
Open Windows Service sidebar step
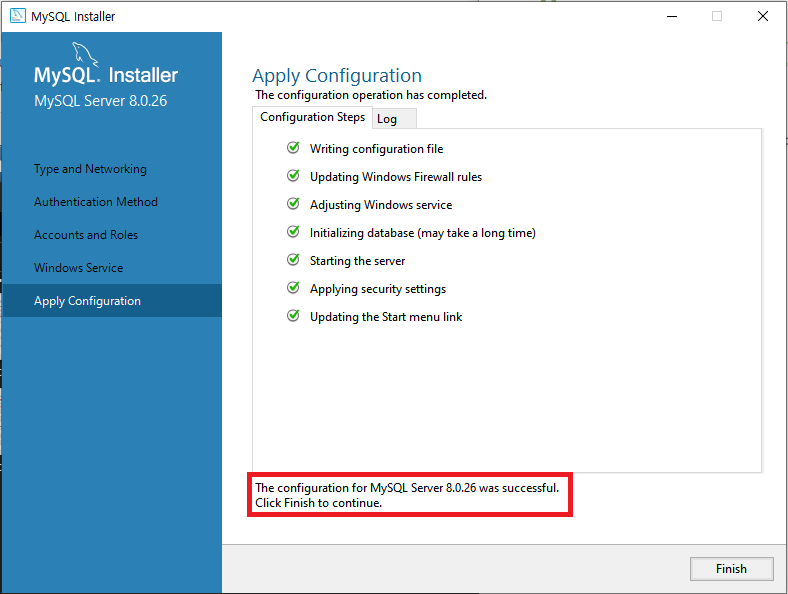[78, 268]
